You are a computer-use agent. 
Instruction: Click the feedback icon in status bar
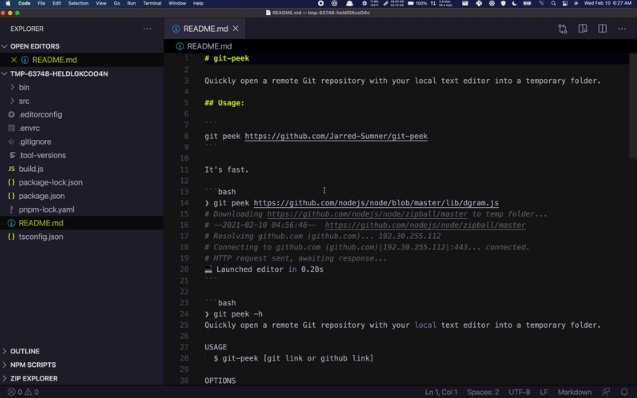pos(606,392)
